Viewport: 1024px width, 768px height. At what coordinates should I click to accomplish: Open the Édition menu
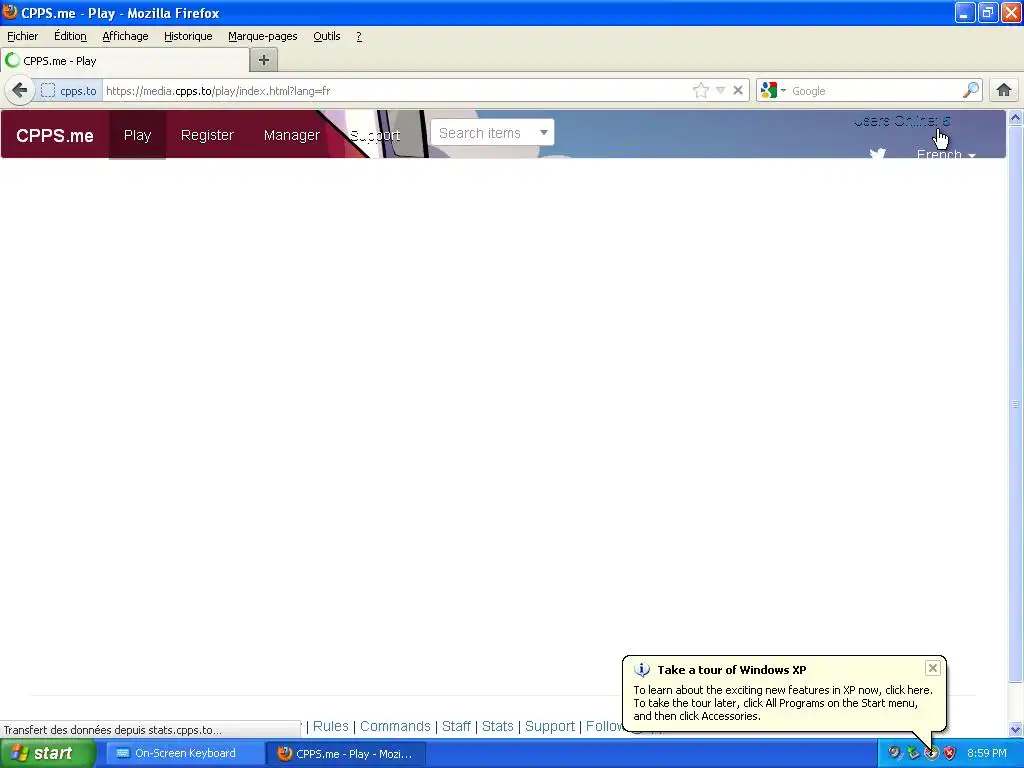point(71,36)
